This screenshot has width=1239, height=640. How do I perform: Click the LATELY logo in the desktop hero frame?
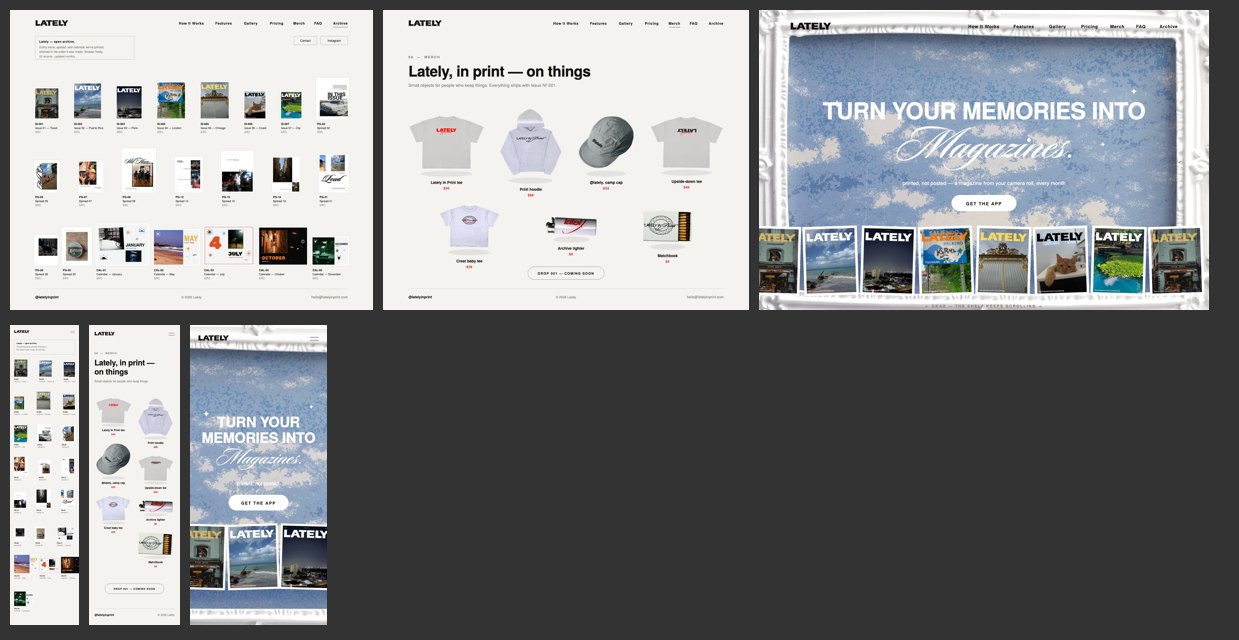click(x=810, y=26)
